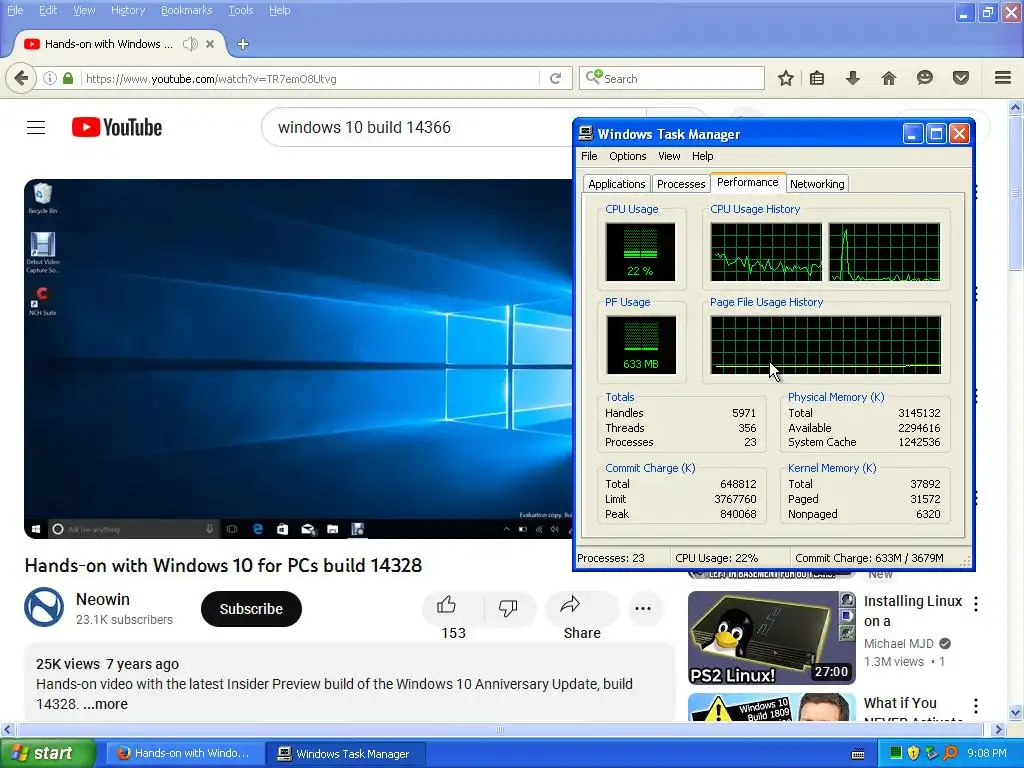Open the Downloads arrow icon

point(852,78)
